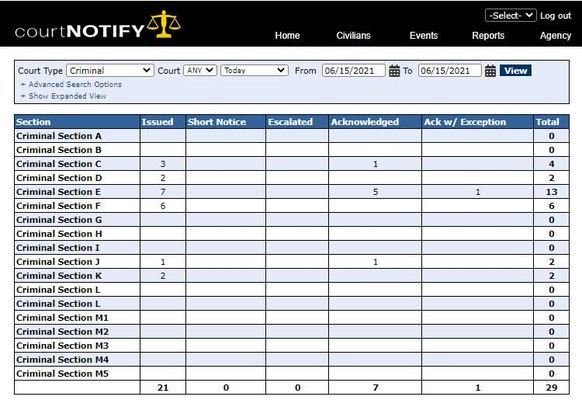Click the grand total 29 cell
This screenshot has width=582, height=400.
(x=552, y=388)
